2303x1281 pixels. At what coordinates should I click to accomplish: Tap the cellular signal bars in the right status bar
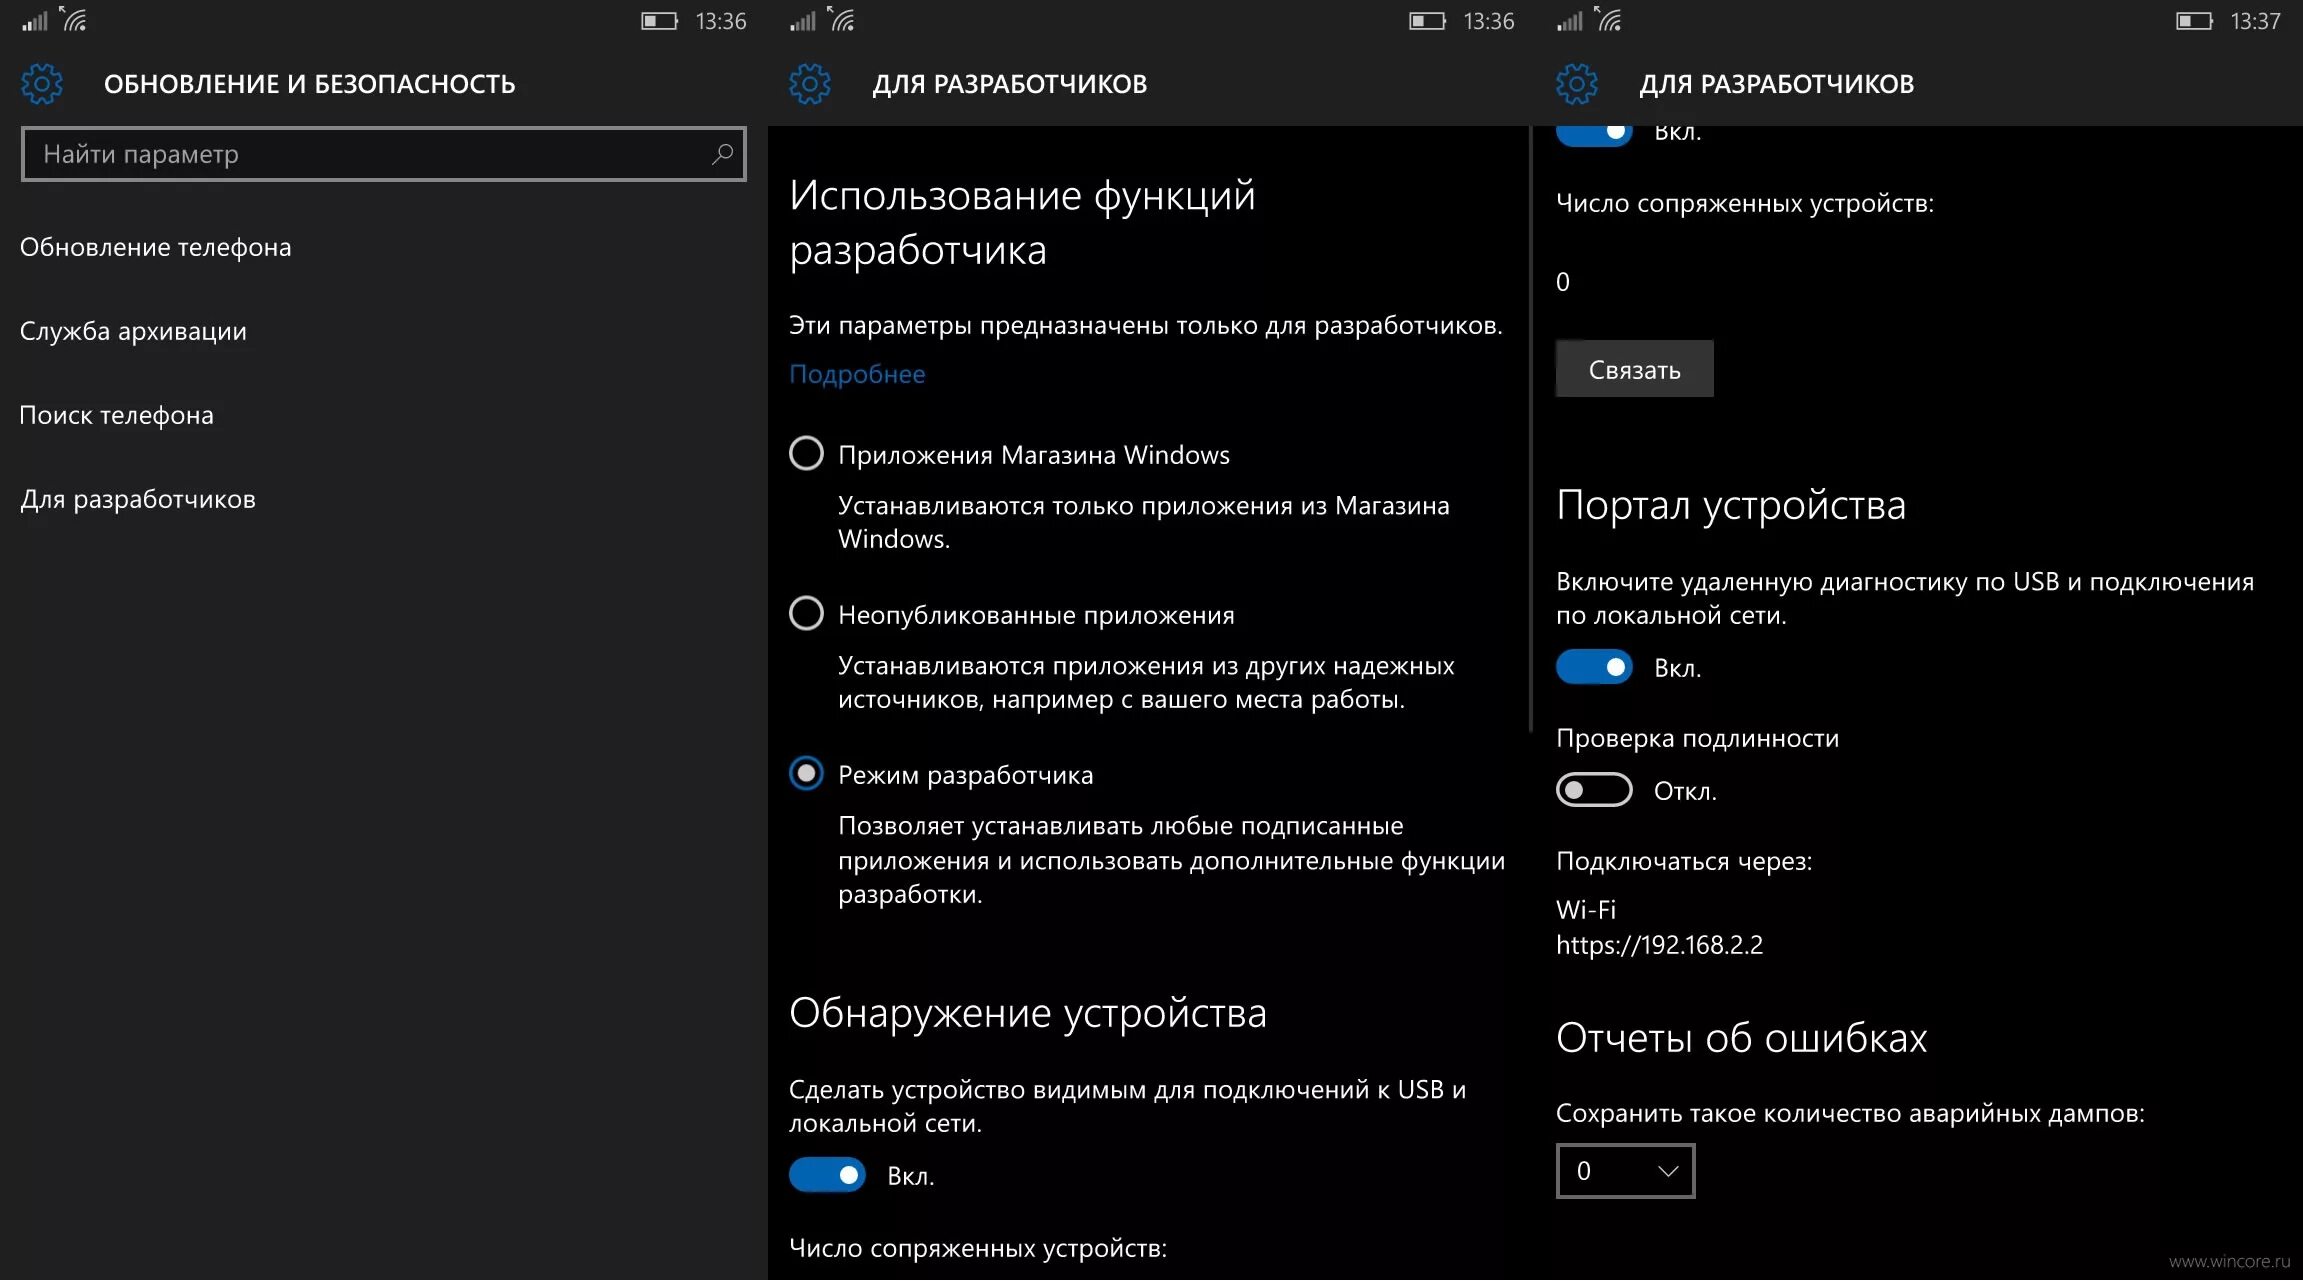(x=1569, y=21)
